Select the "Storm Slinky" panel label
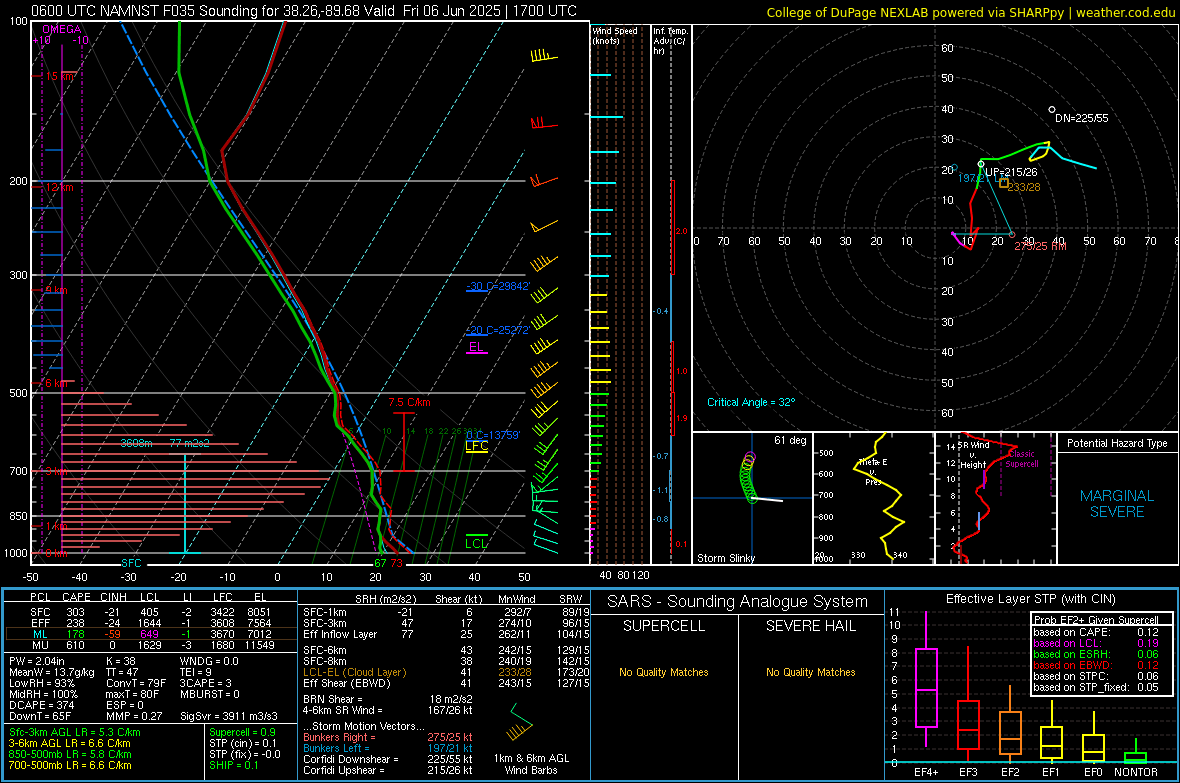Image resolution: width=1180 pixels, height=783 pixels. tap(725, 558)
